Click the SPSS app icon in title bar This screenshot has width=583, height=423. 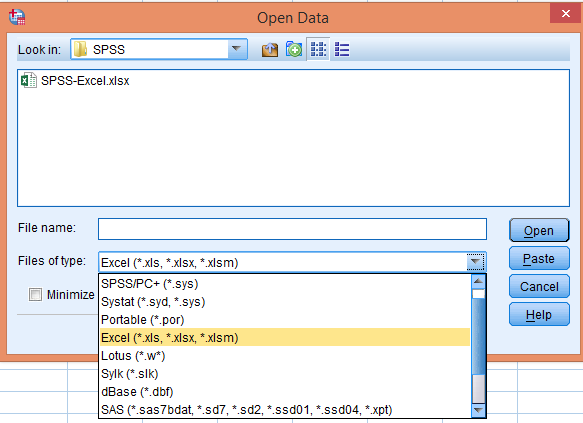point(17,17)
